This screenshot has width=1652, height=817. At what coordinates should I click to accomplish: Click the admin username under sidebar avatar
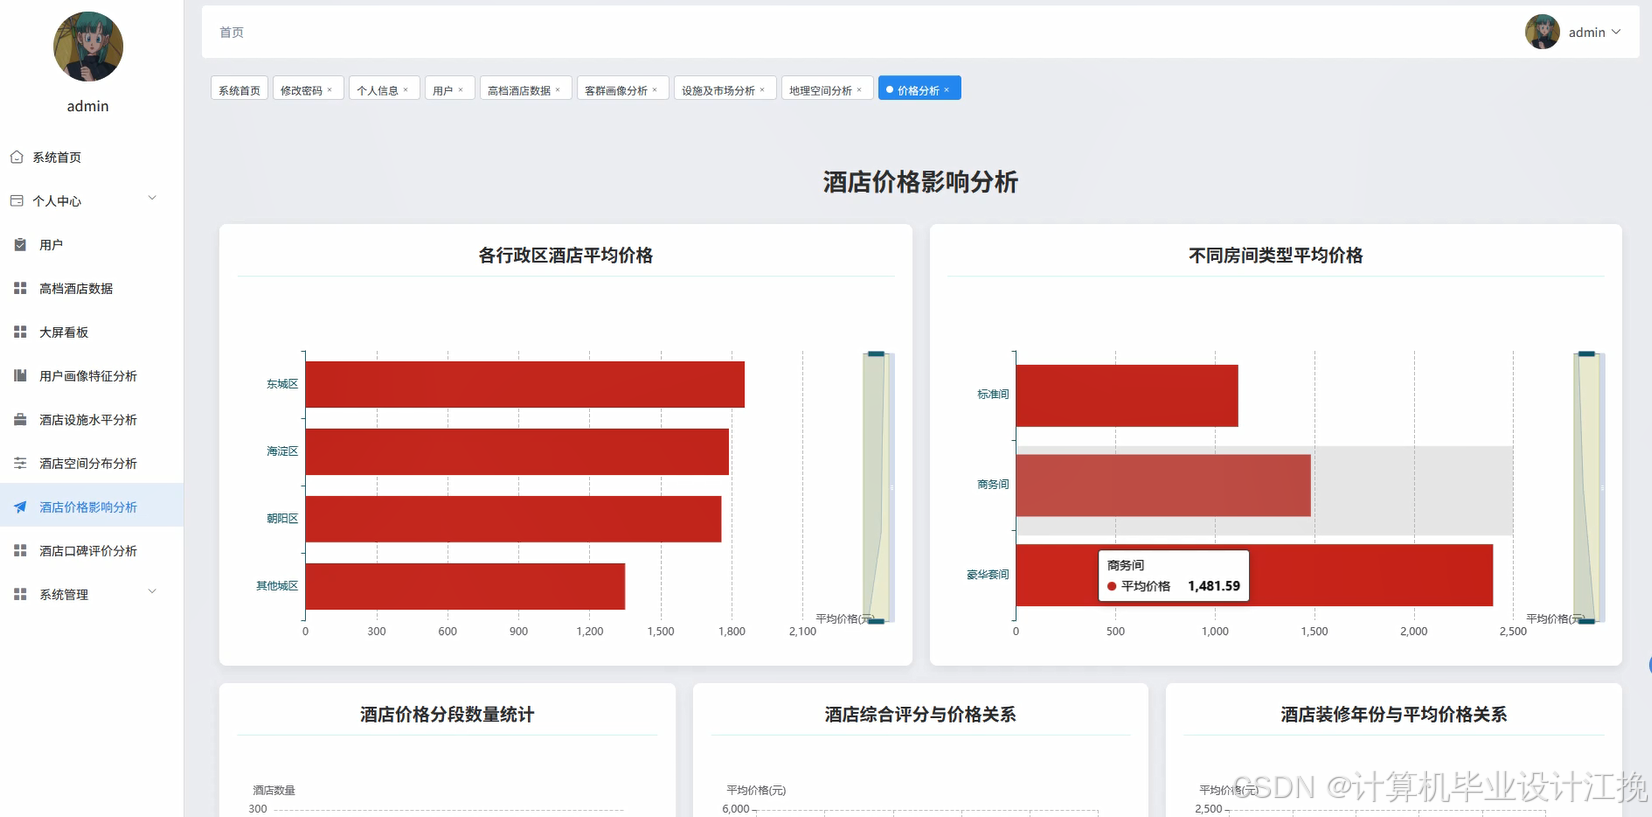coord(88,106)
